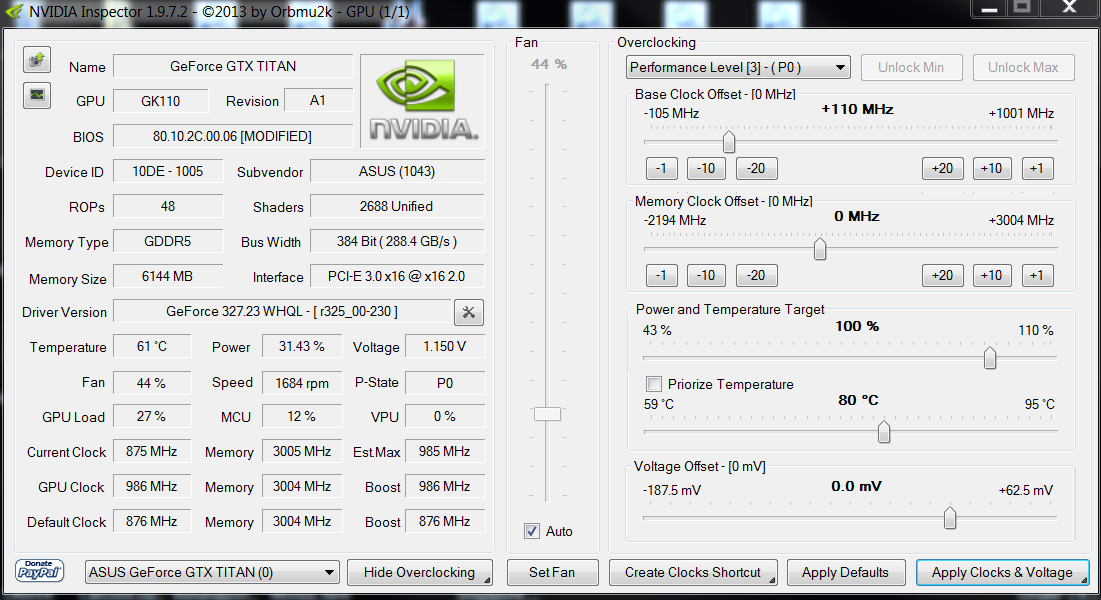Click the Power Target slider handle

click(989, 358)
